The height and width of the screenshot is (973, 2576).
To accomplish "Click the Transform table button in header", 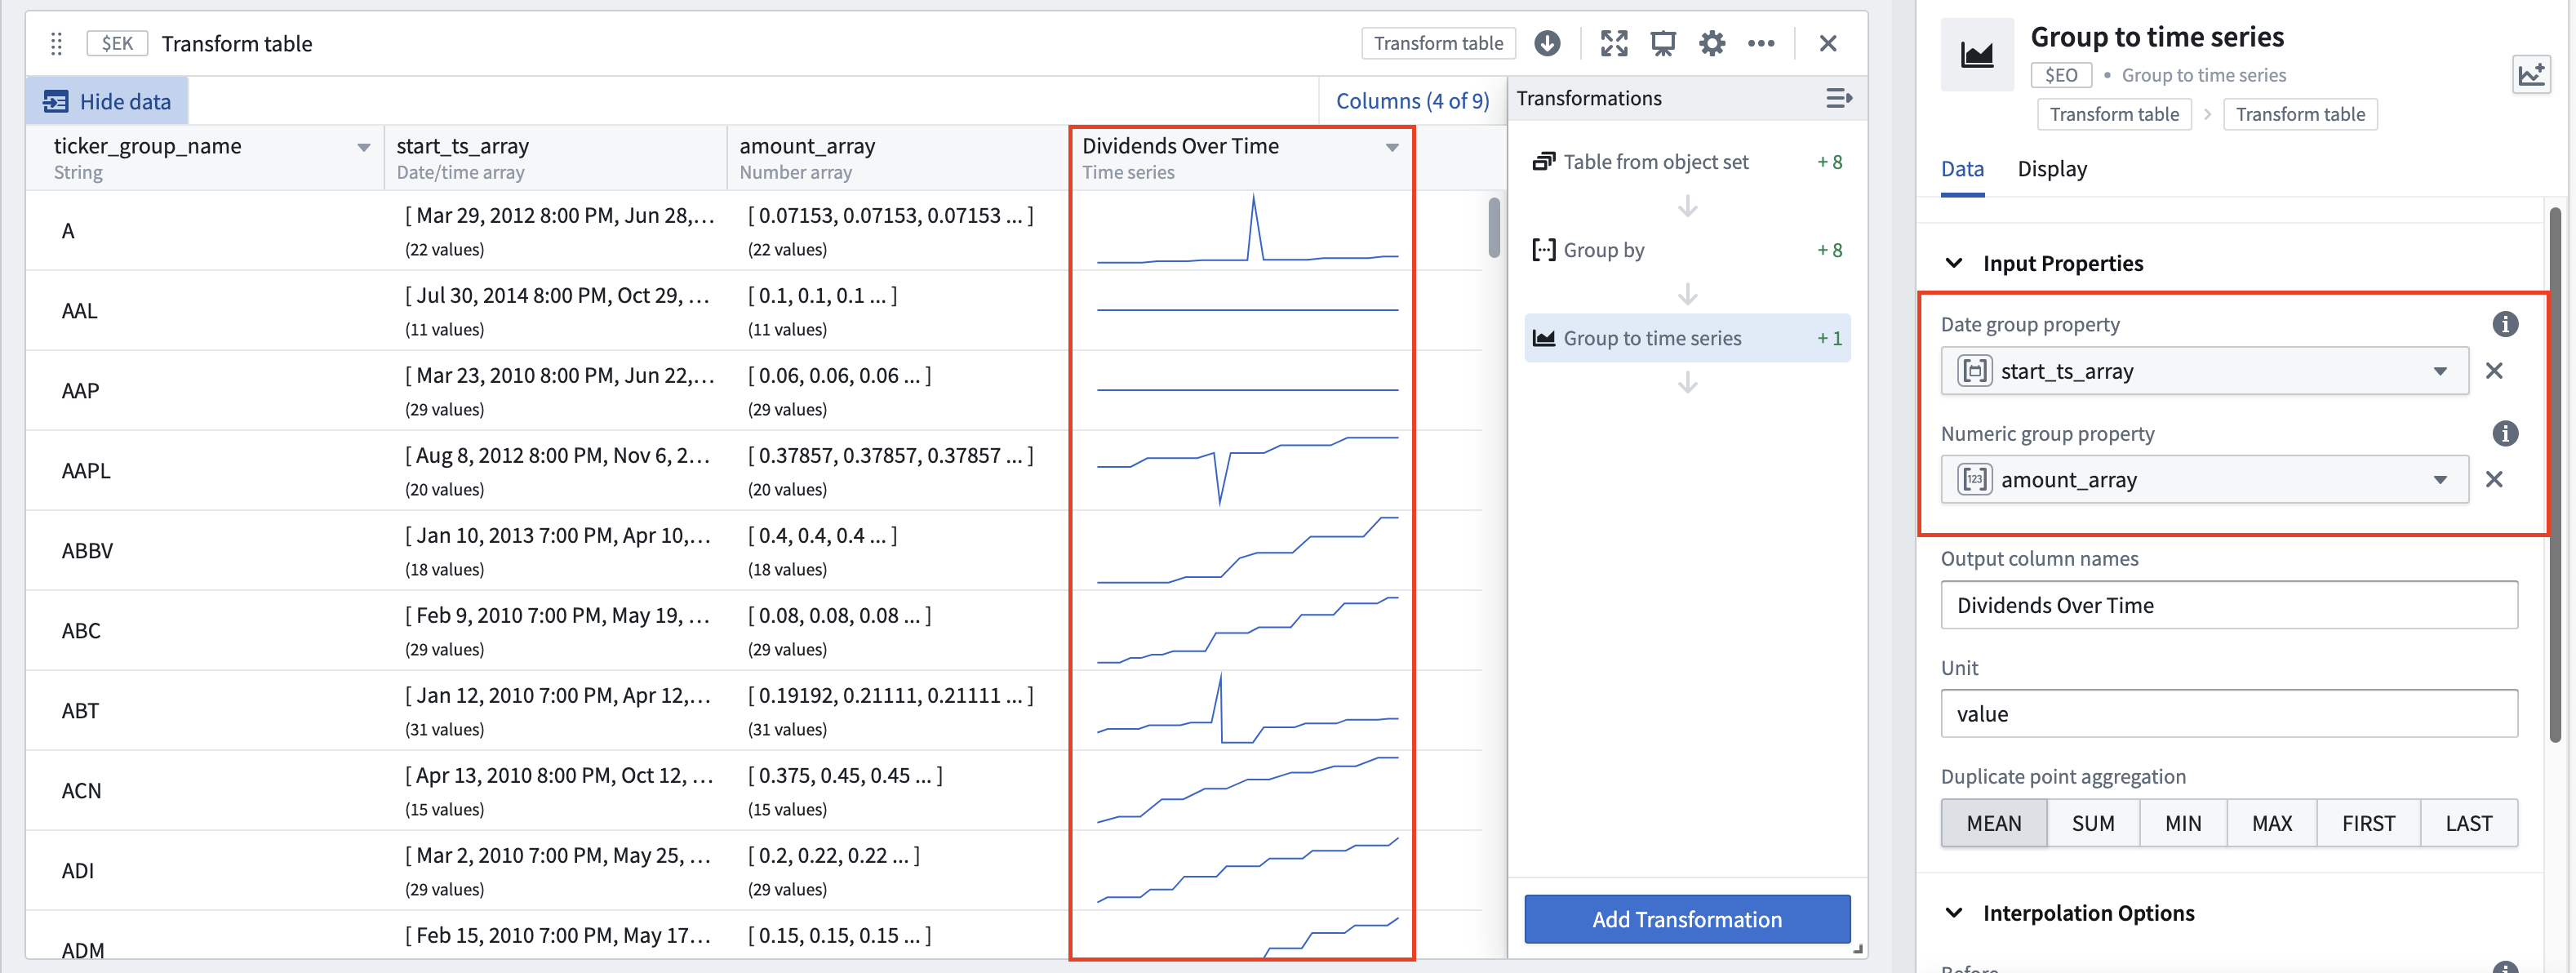I will coord(1438,43).
